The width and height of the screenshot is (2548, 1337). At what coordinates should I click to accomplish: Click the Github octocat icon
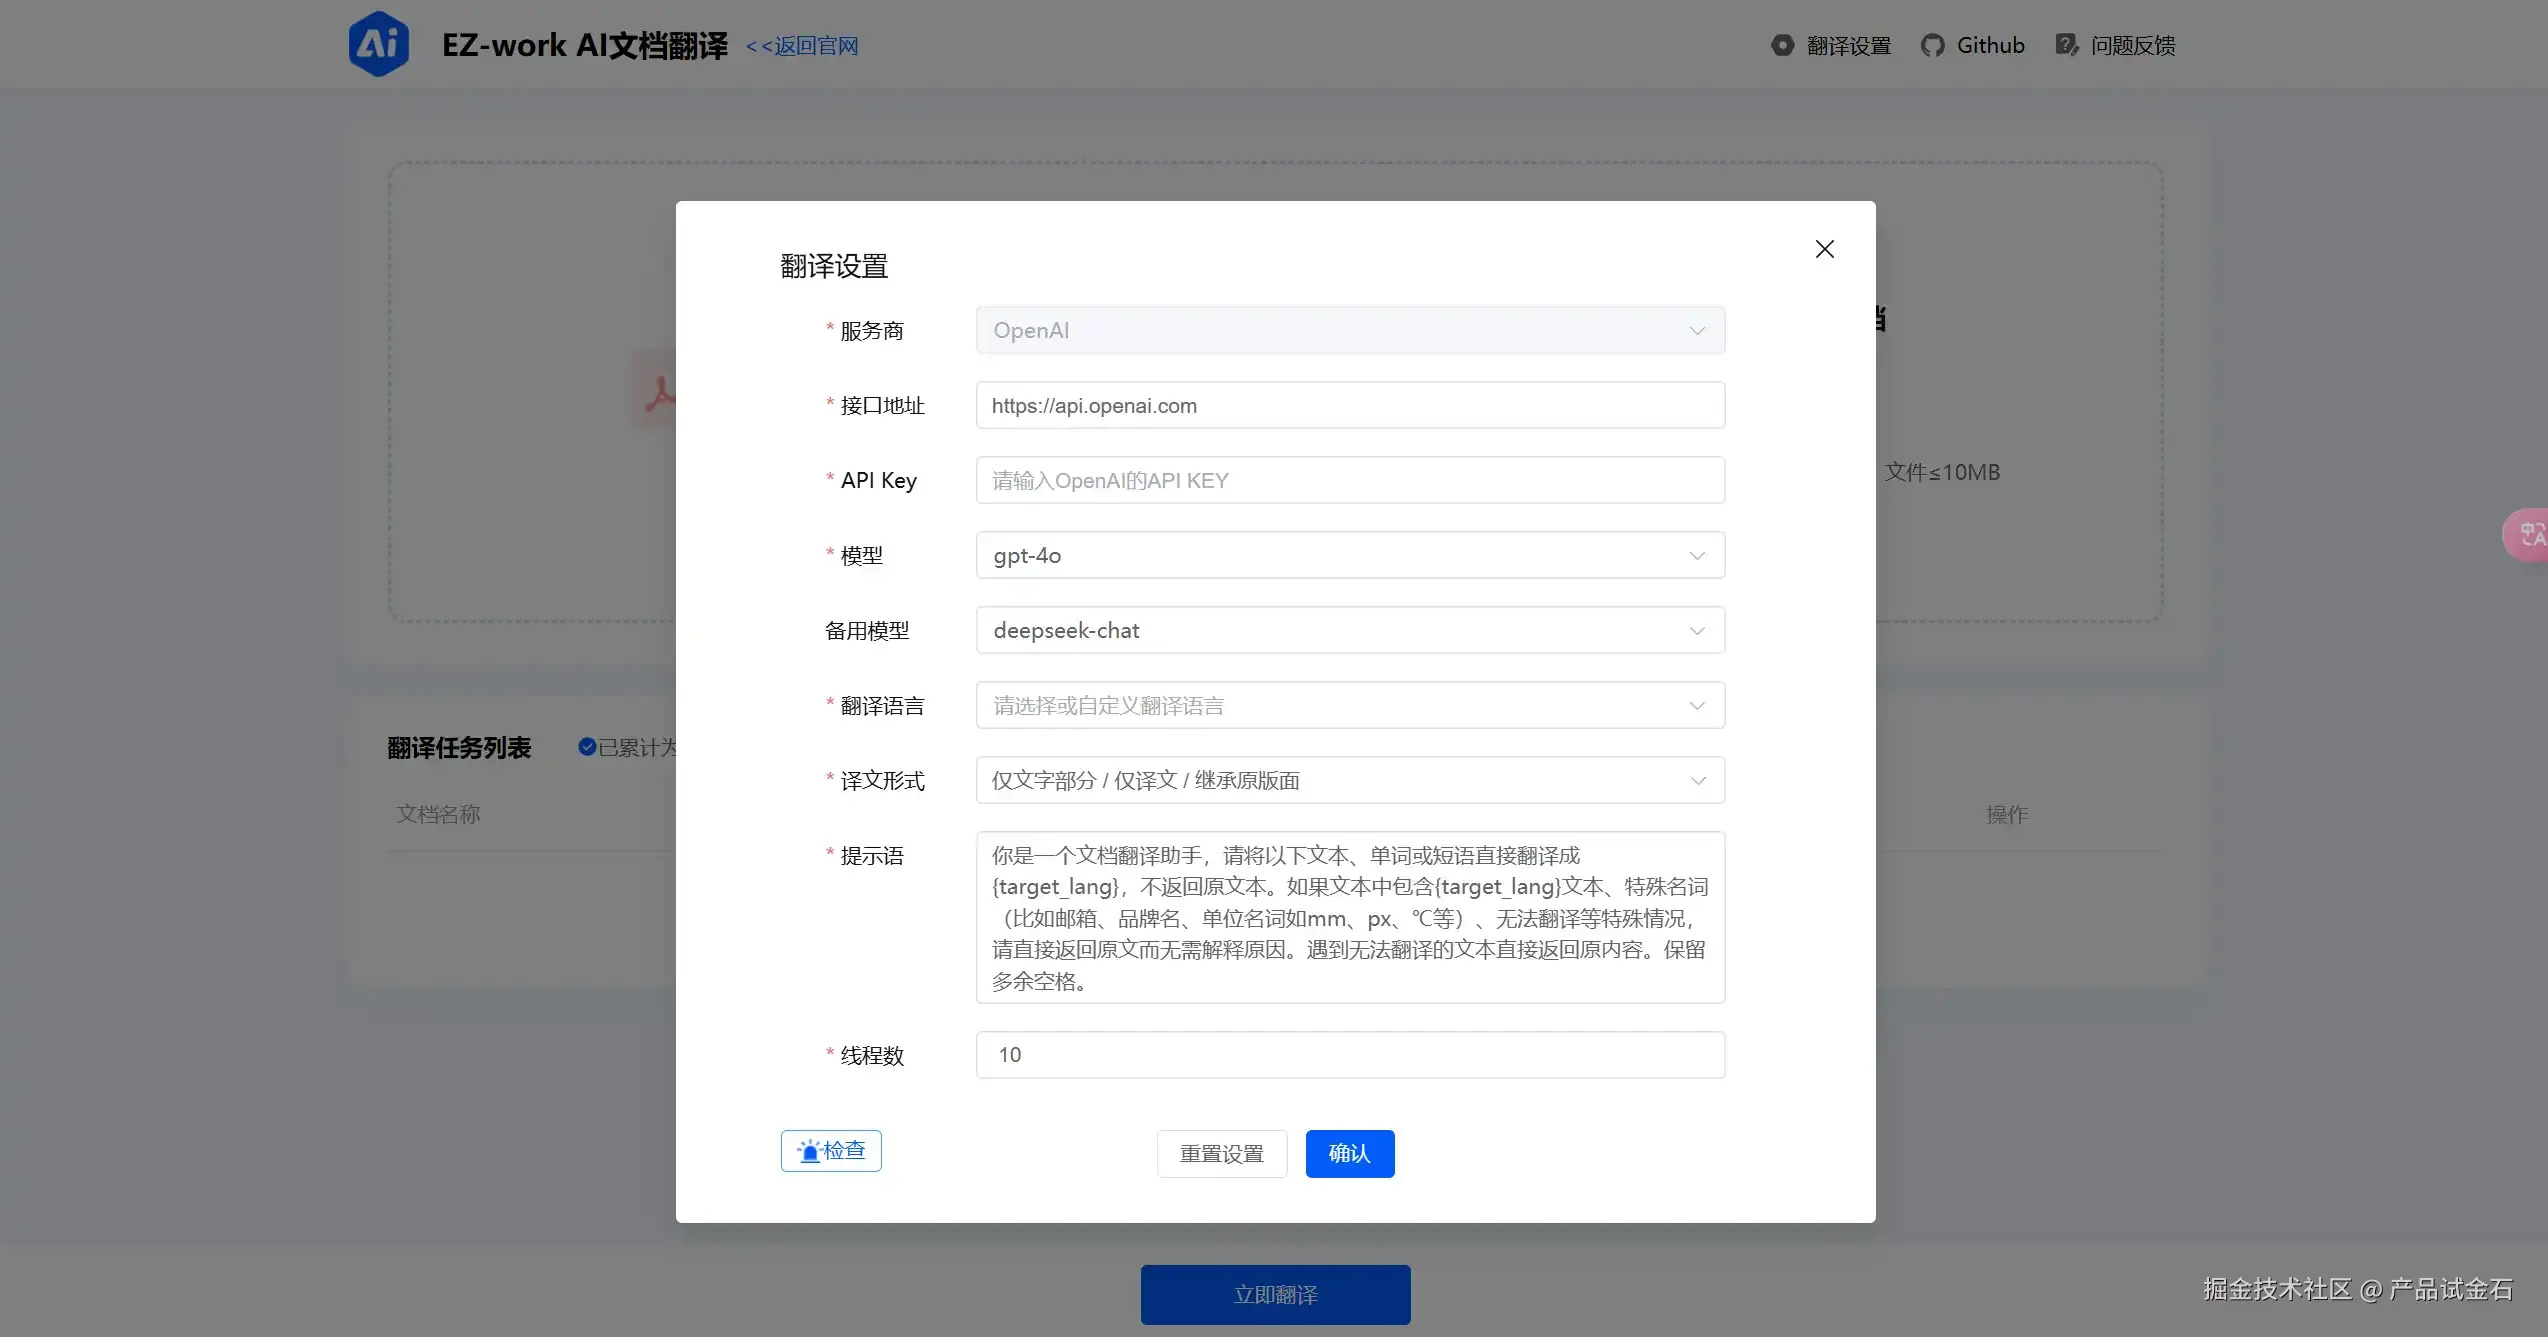(1932, 45)
